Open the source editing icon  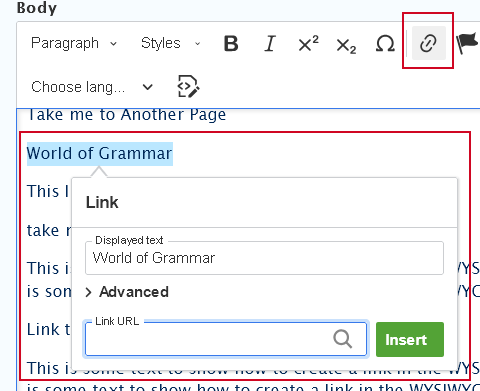pos(188,87)
